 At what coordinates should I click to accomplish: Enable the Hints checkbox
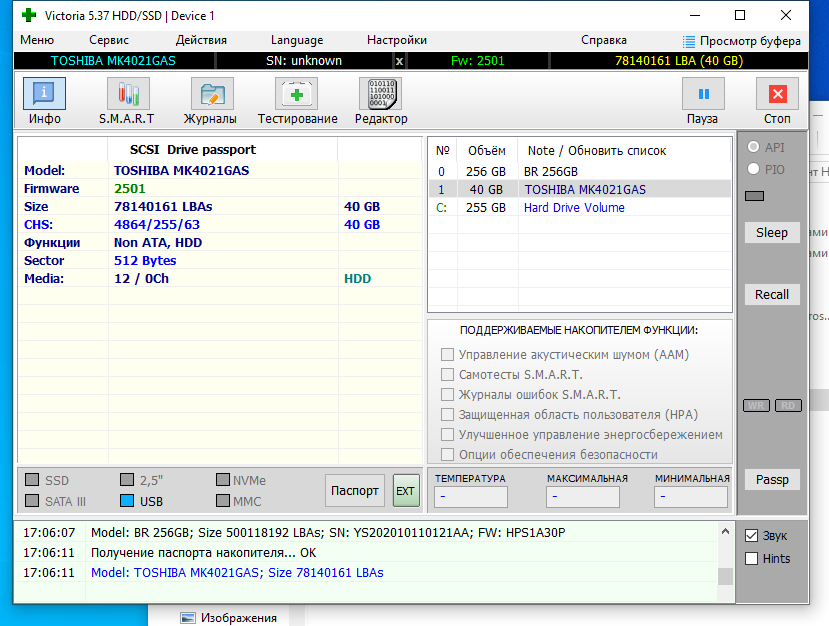751,558
